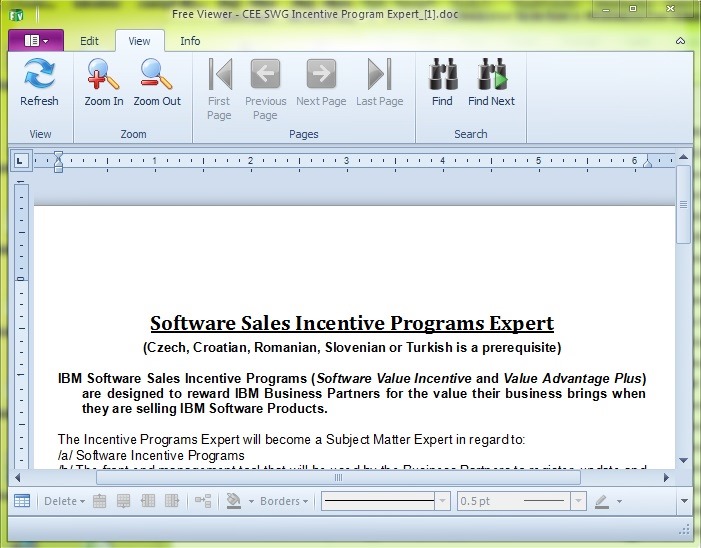701x548 pixels.
Task: Click the Refresh icon
Action: coord(39,73)
